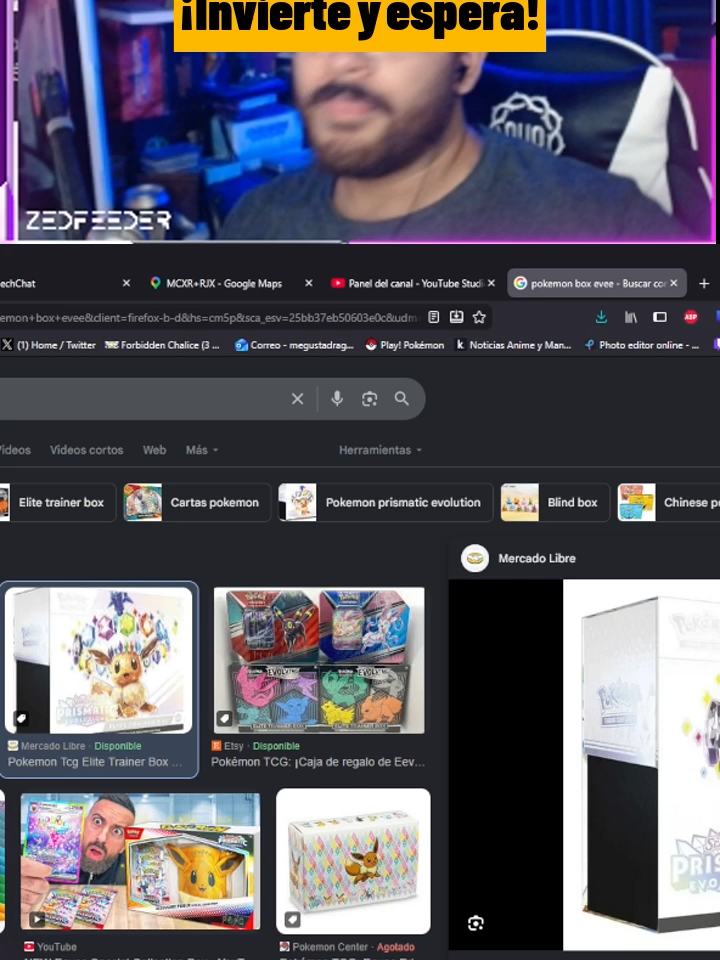This screenshot has height=960, width=720.
Task: Open Google Lens image search icon
Action: click(369, 399)
